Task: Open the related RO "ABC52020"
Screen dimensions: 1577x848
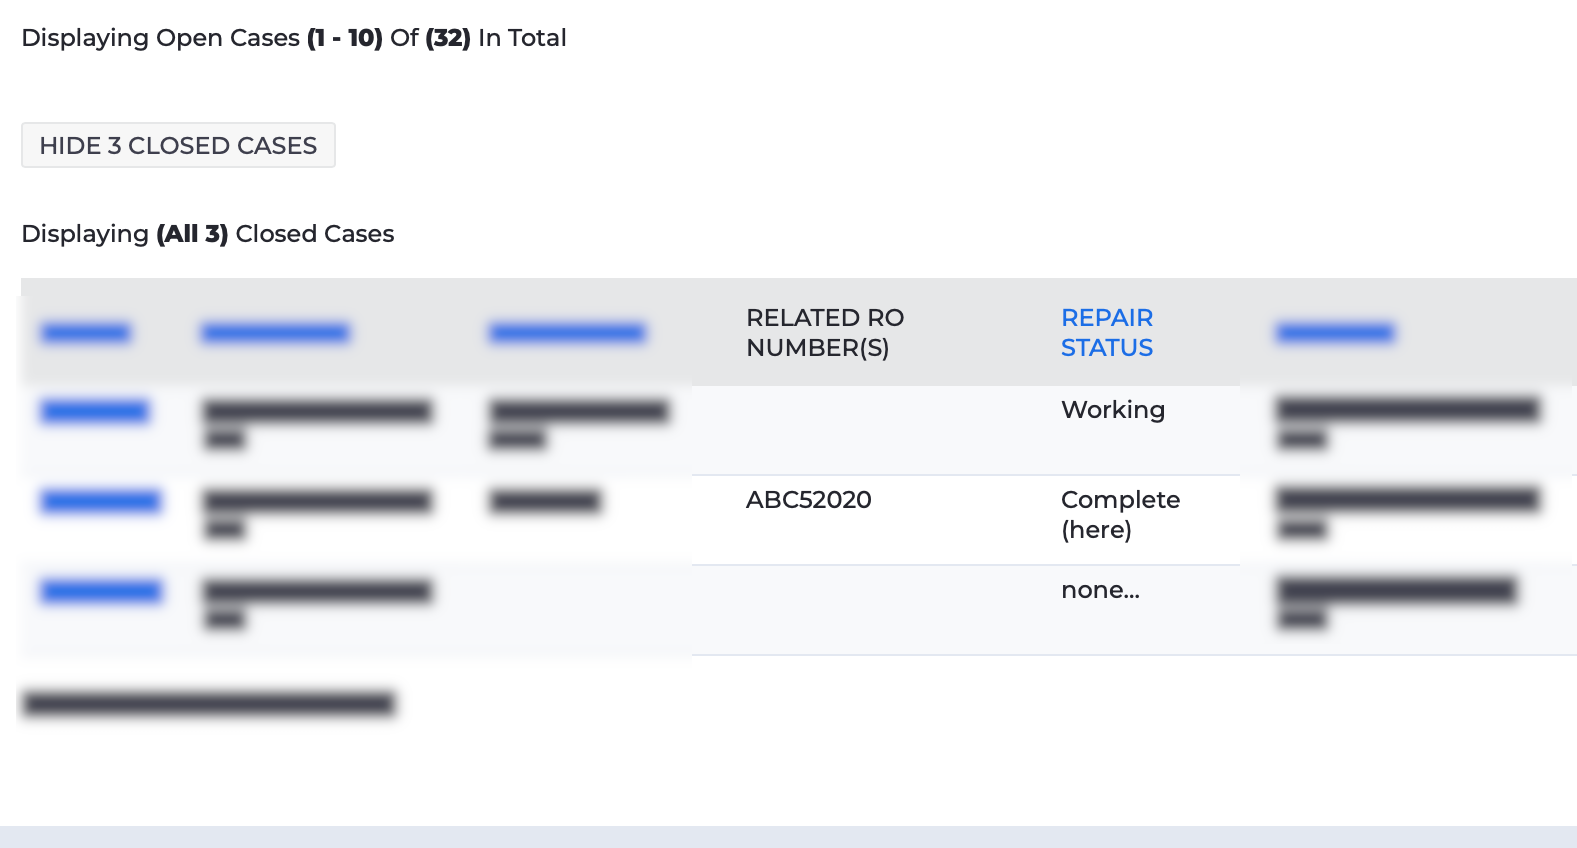Action: click(x=808, y=500)
